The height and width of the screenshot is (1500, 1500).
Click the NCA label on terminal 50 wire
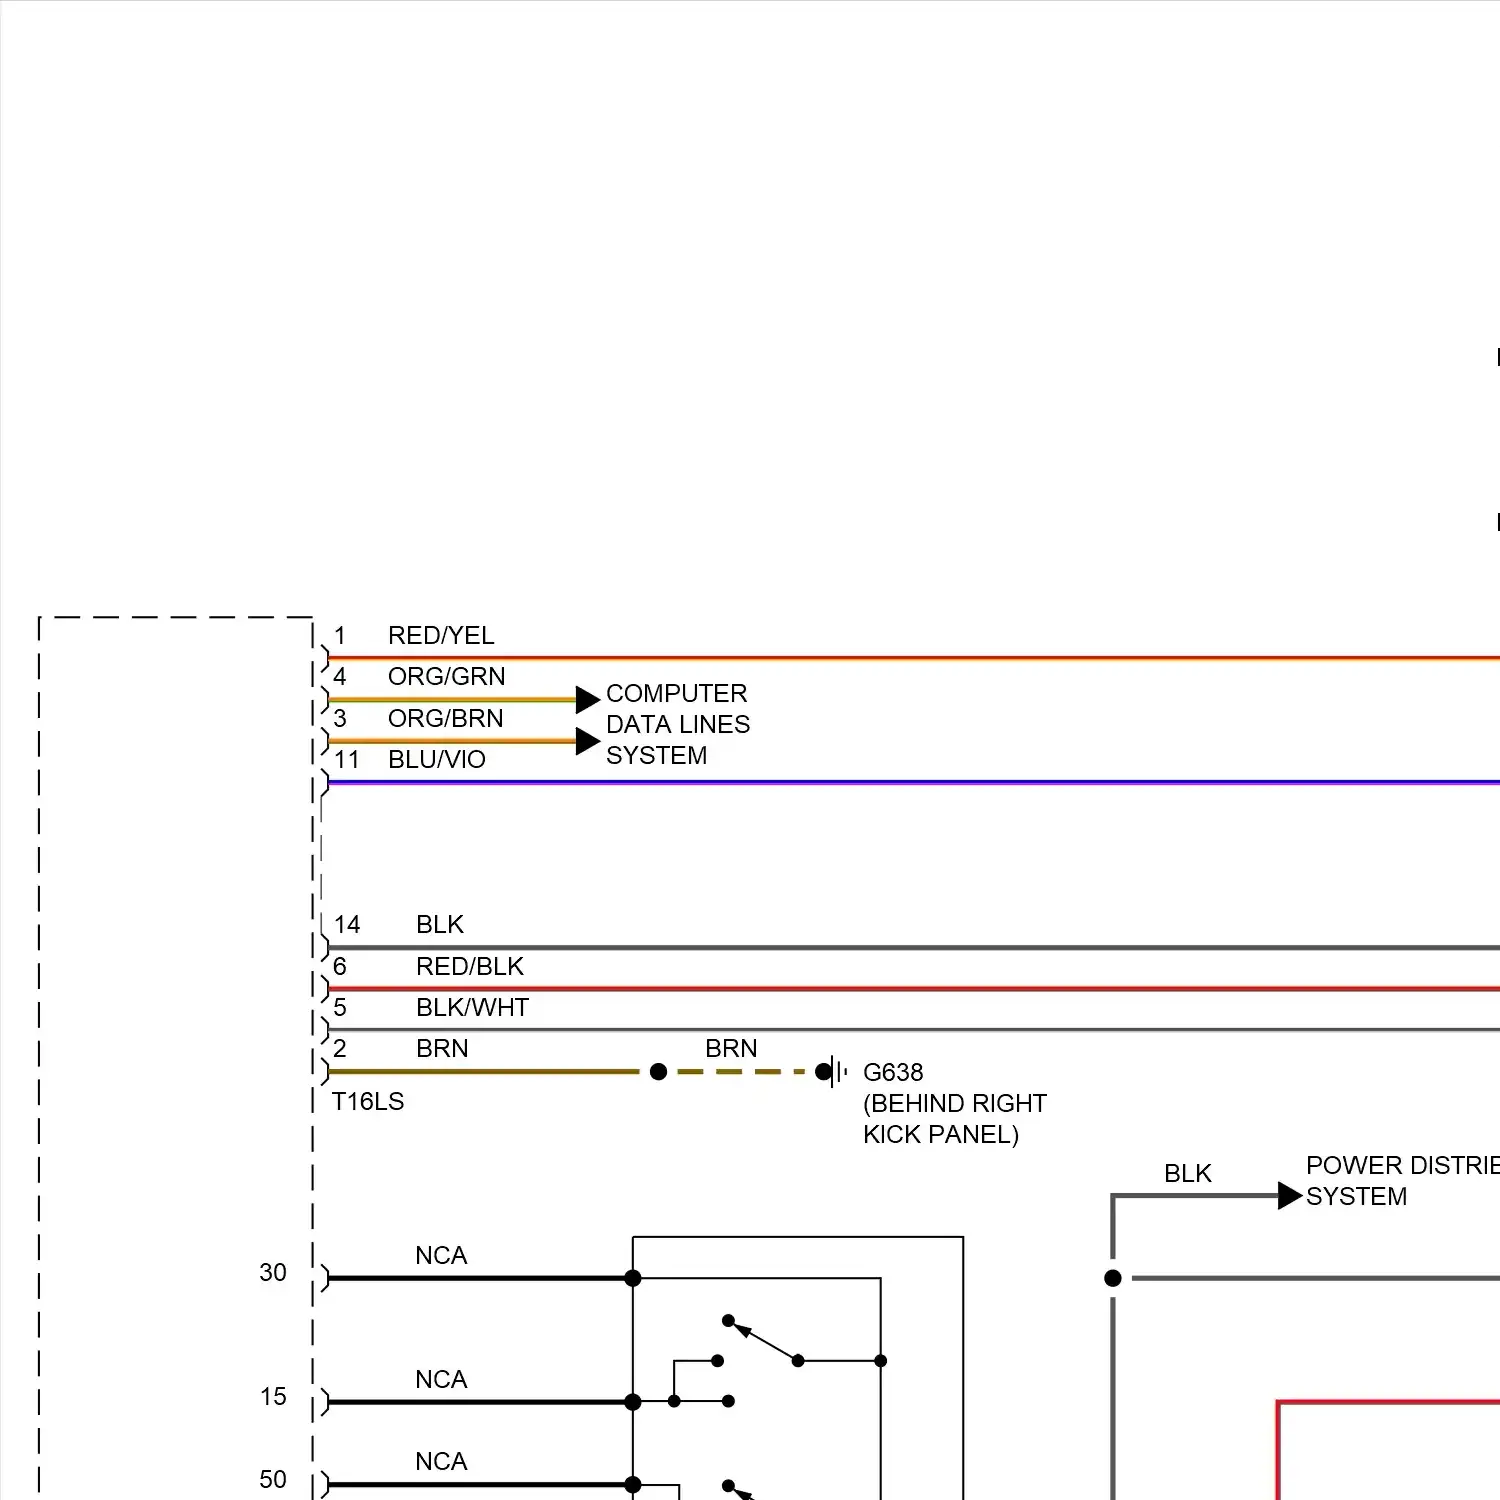[441, 1462]
